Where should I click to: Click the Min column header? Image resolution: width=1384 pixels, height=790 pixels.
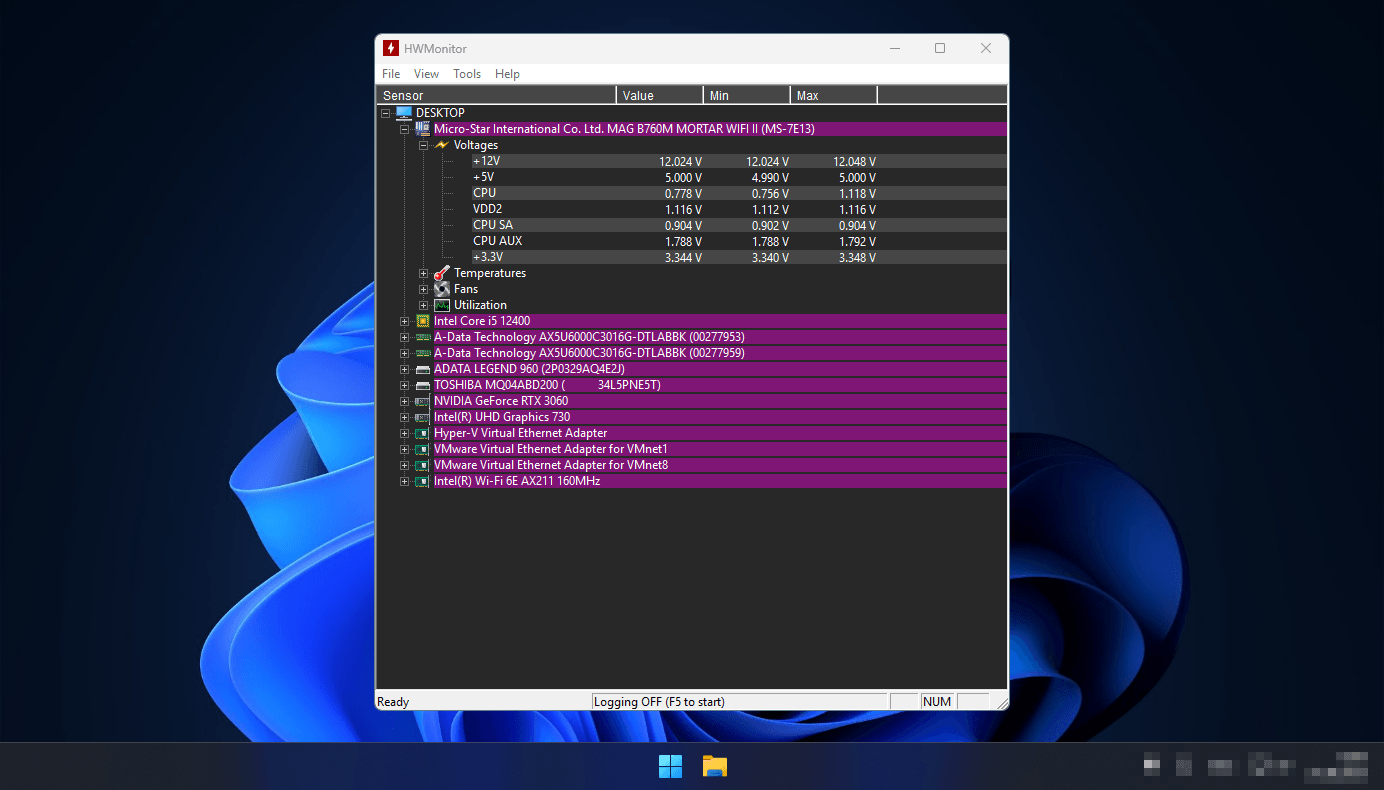tap(747, 95)
